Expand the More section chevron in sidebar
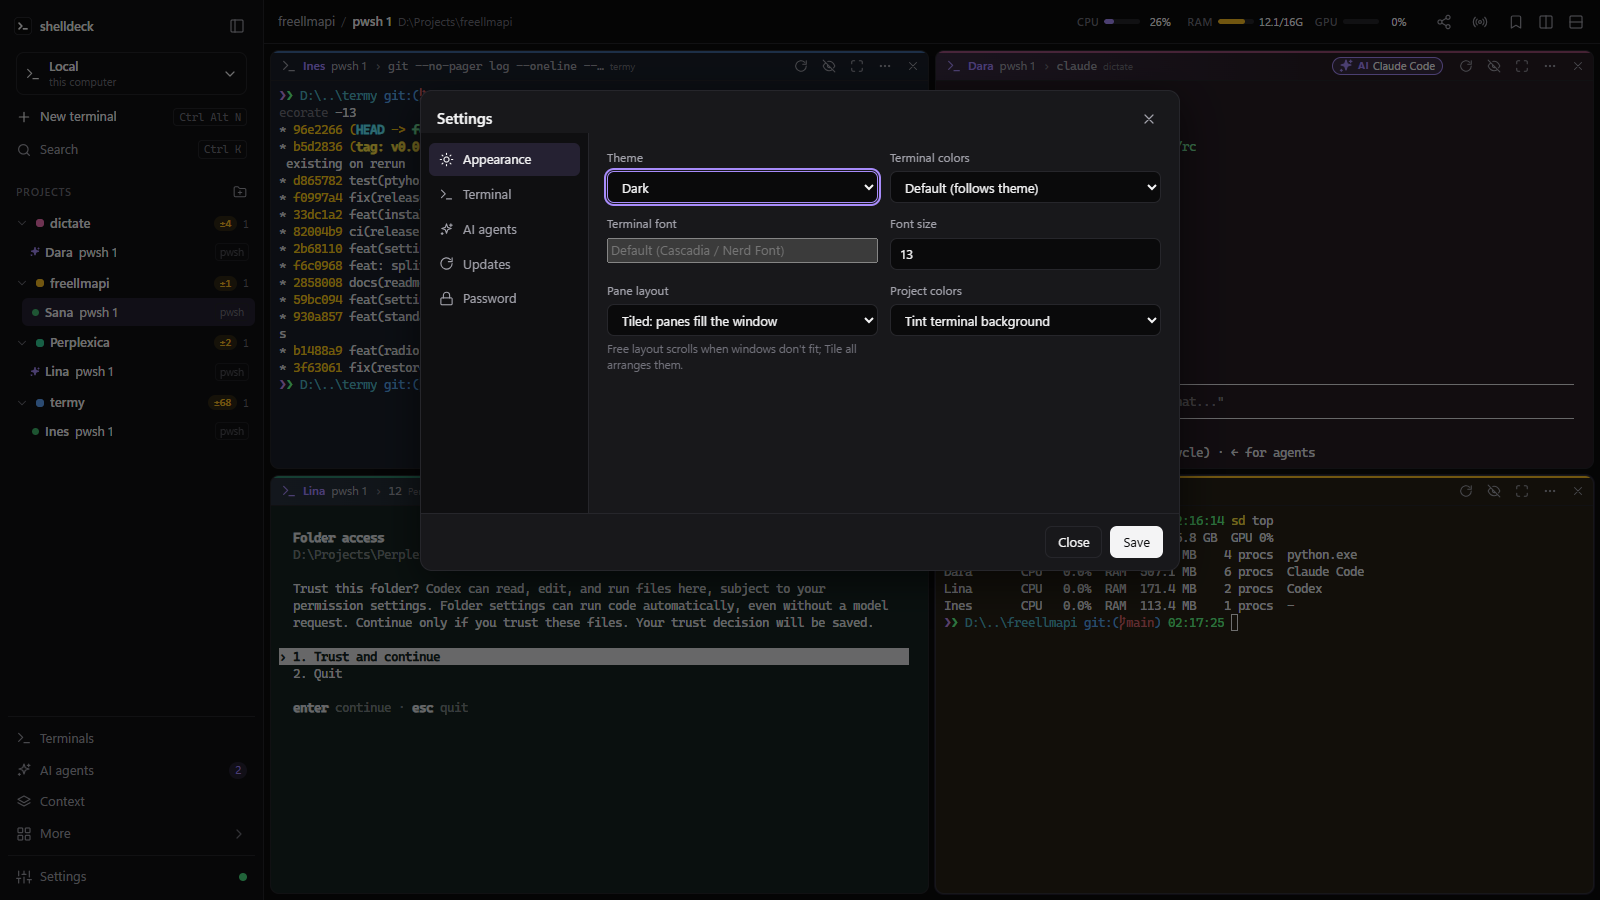Image resolution: width=1600 pixels, height=900 pixels. 238,834
